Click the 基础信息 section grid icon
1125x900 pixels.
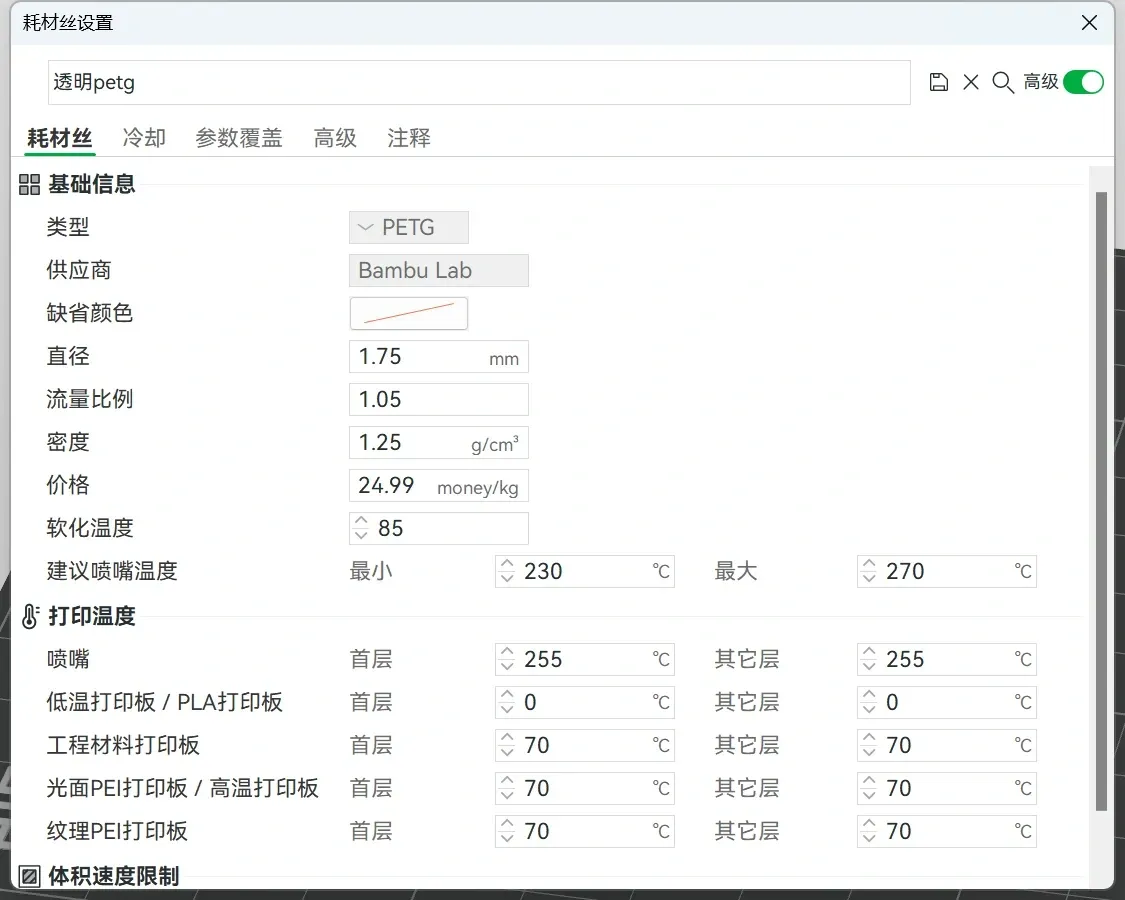point(29,184)
